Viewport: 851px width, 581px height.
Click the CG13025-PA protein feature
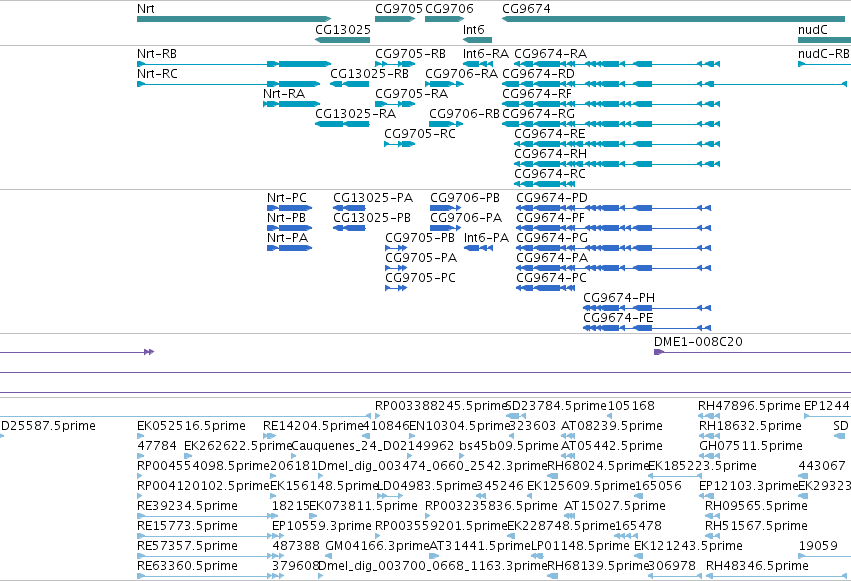[349, 208]
